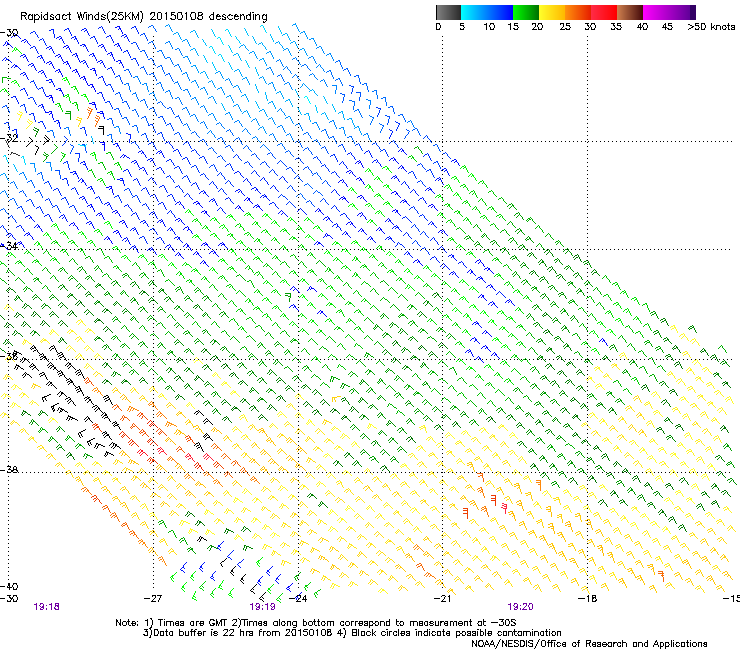Image resolution: width=740 pixels, height=650 pixels.
Task: Click the yellow 20-25 knots legend swatch
Action: click(x=552, y=12)
